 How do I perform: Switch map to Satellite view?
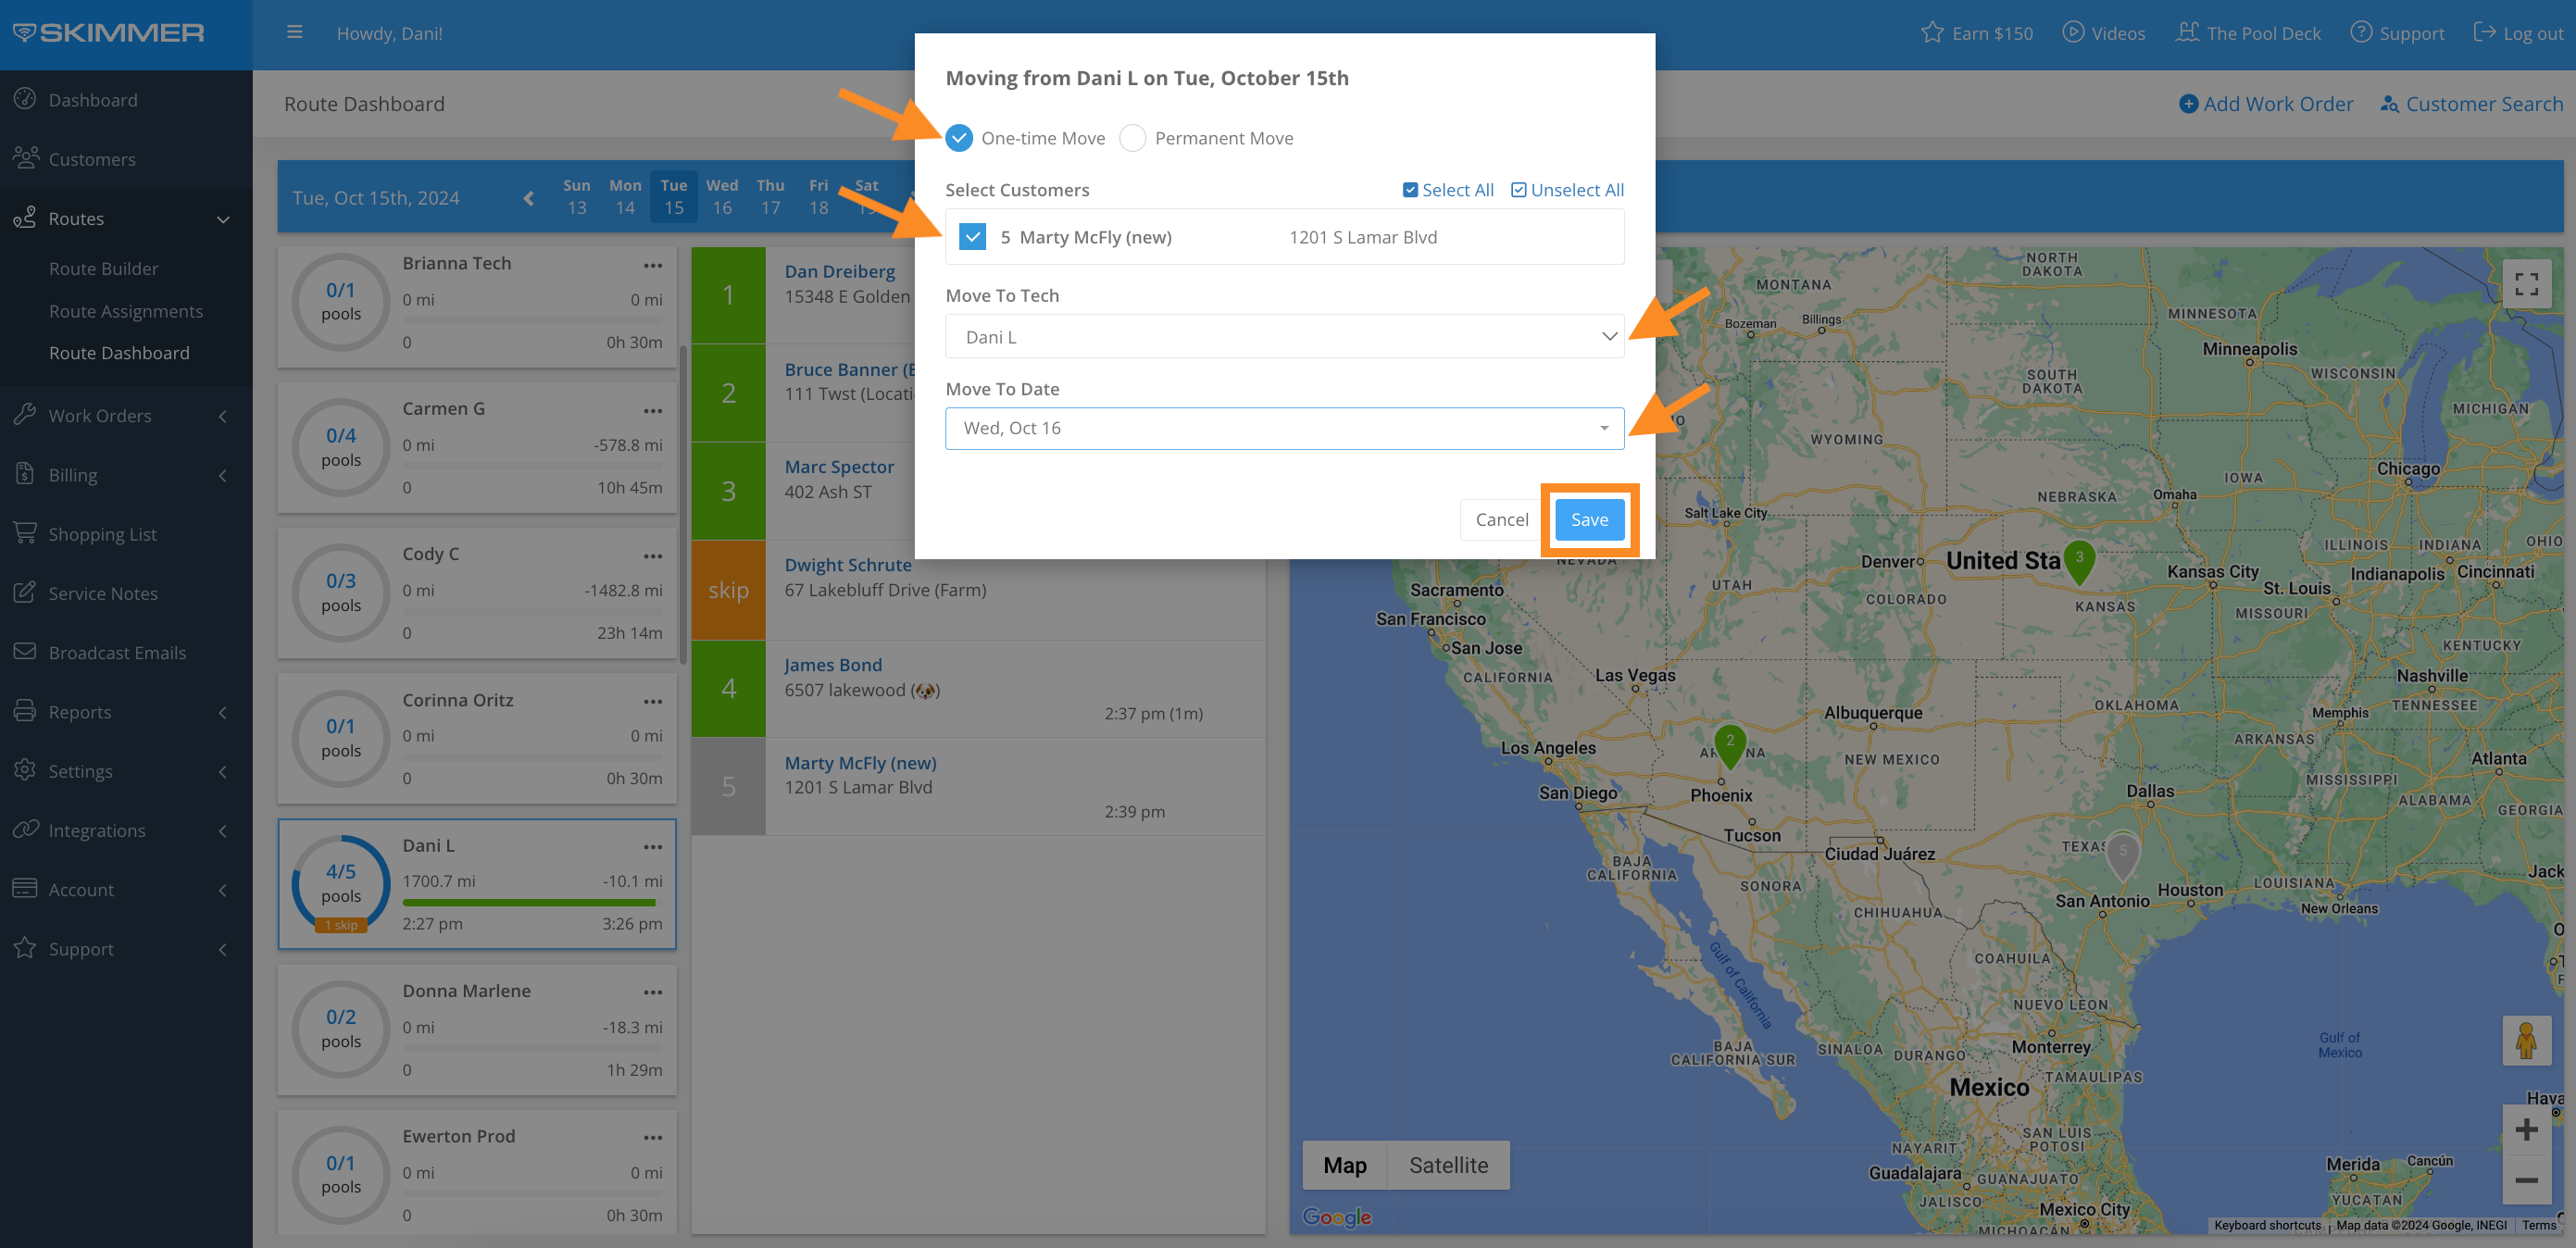click(1448, 1165)
